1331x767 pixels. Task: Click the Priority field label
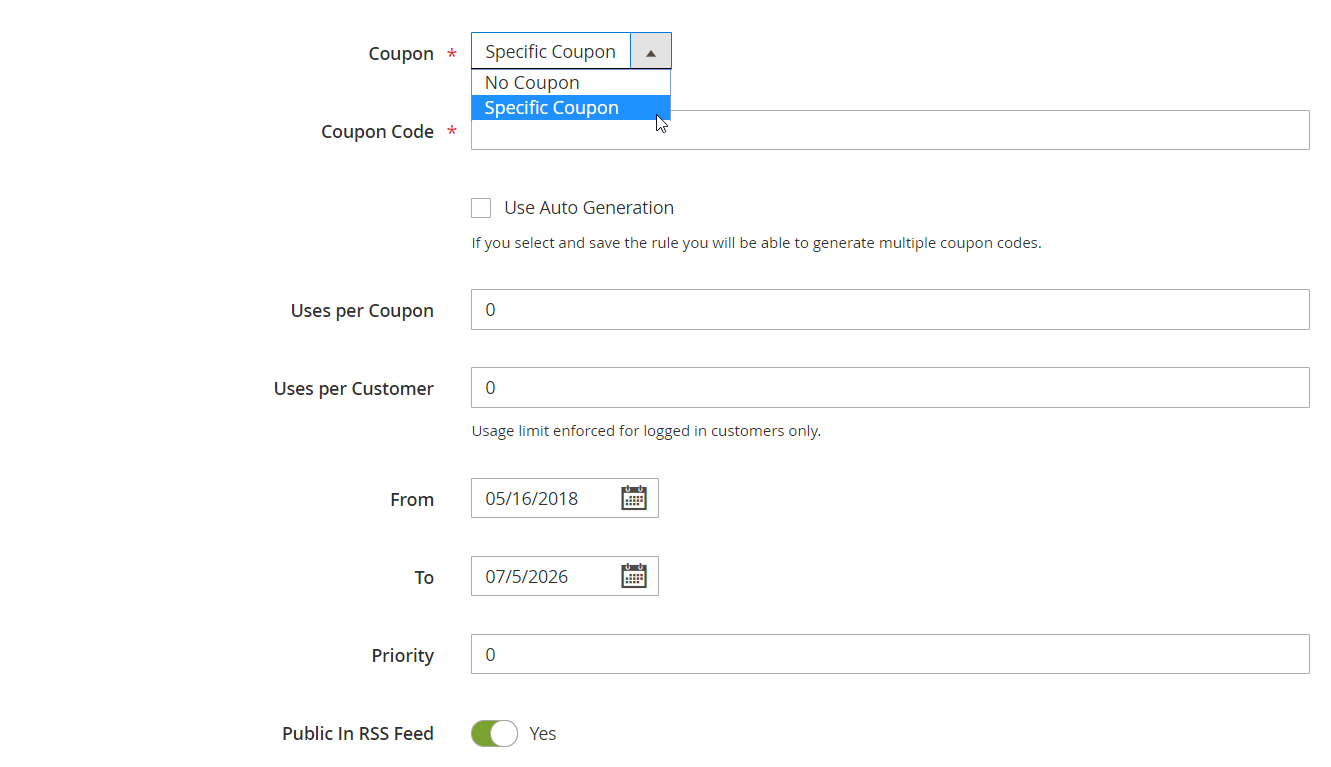pyautogui.click(x=402, y=656)
